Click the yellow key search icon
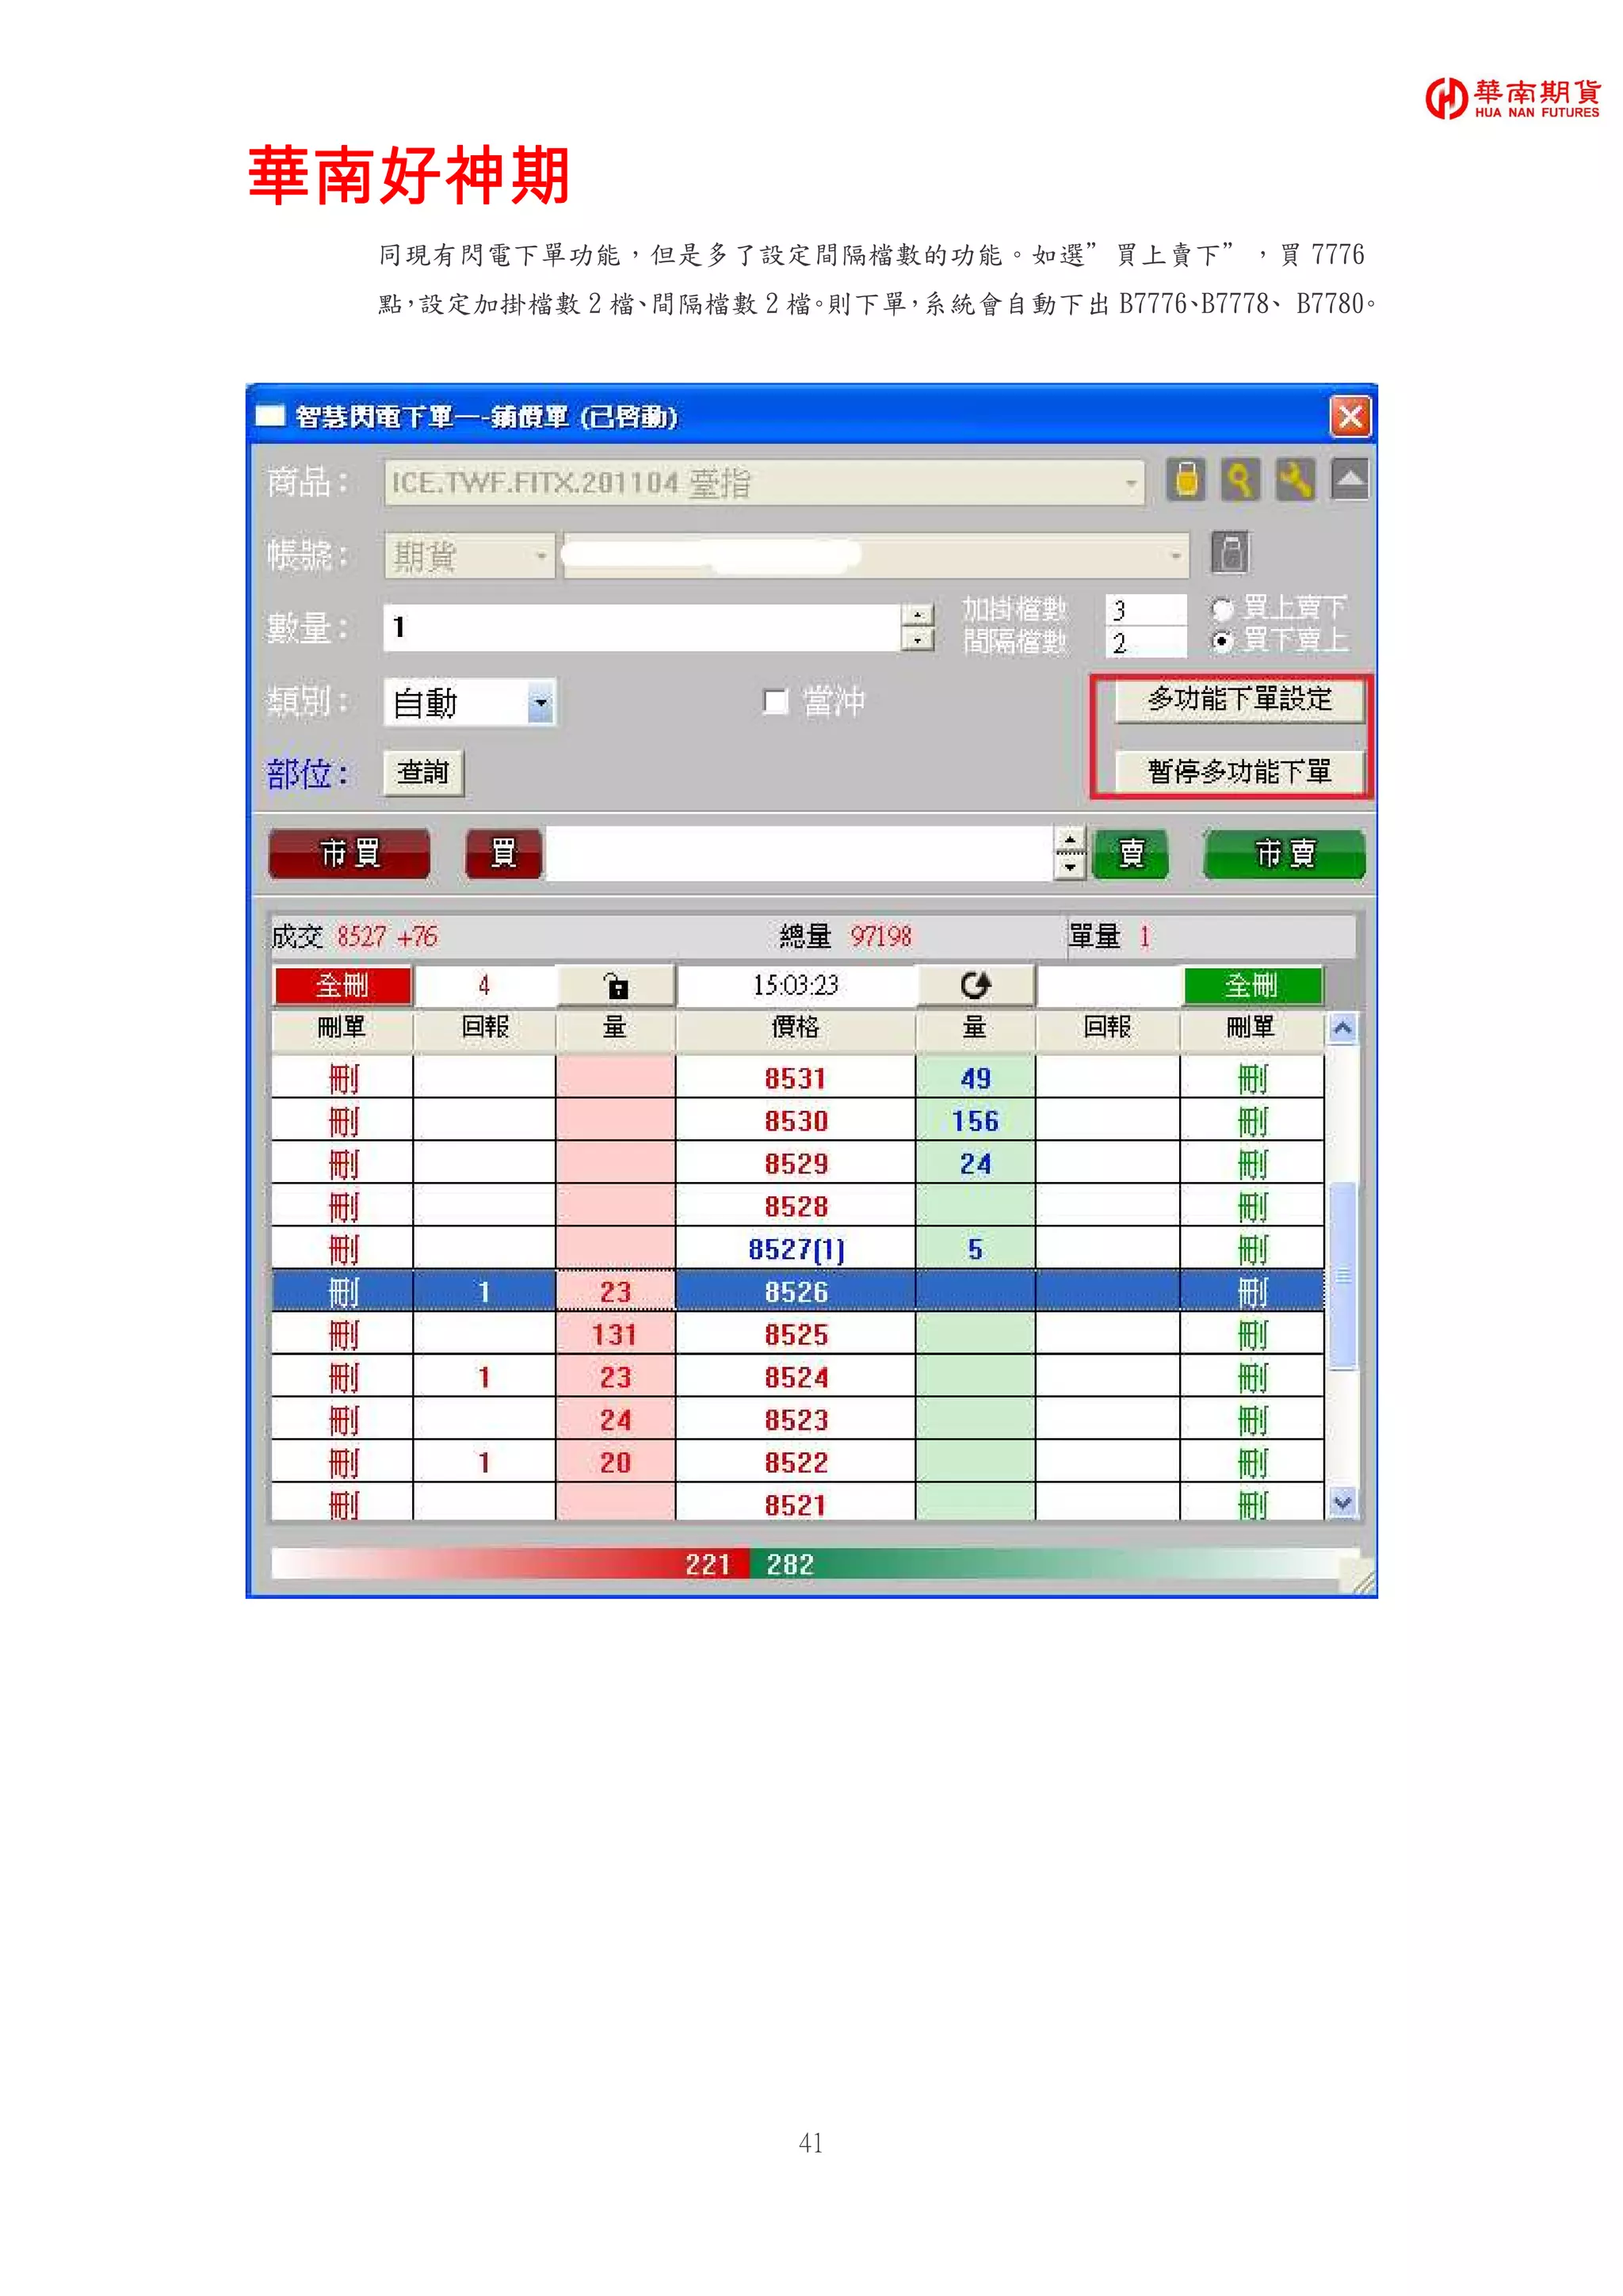The image size is (1623, 2296). click(x=1240, y=480)
